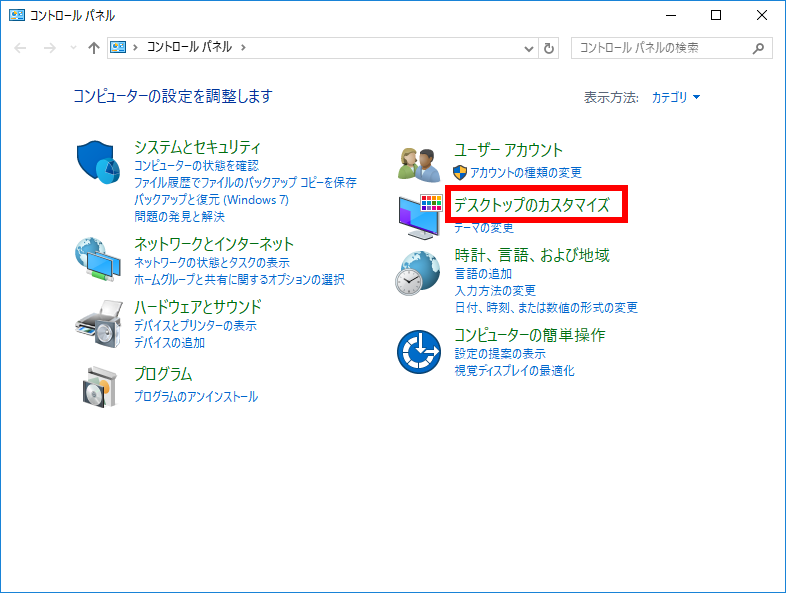Image resolution: width=786 pixels, height=593 pixels.
Task: Click the up arrow to parent folder
Action: click(x=94, y=48)
